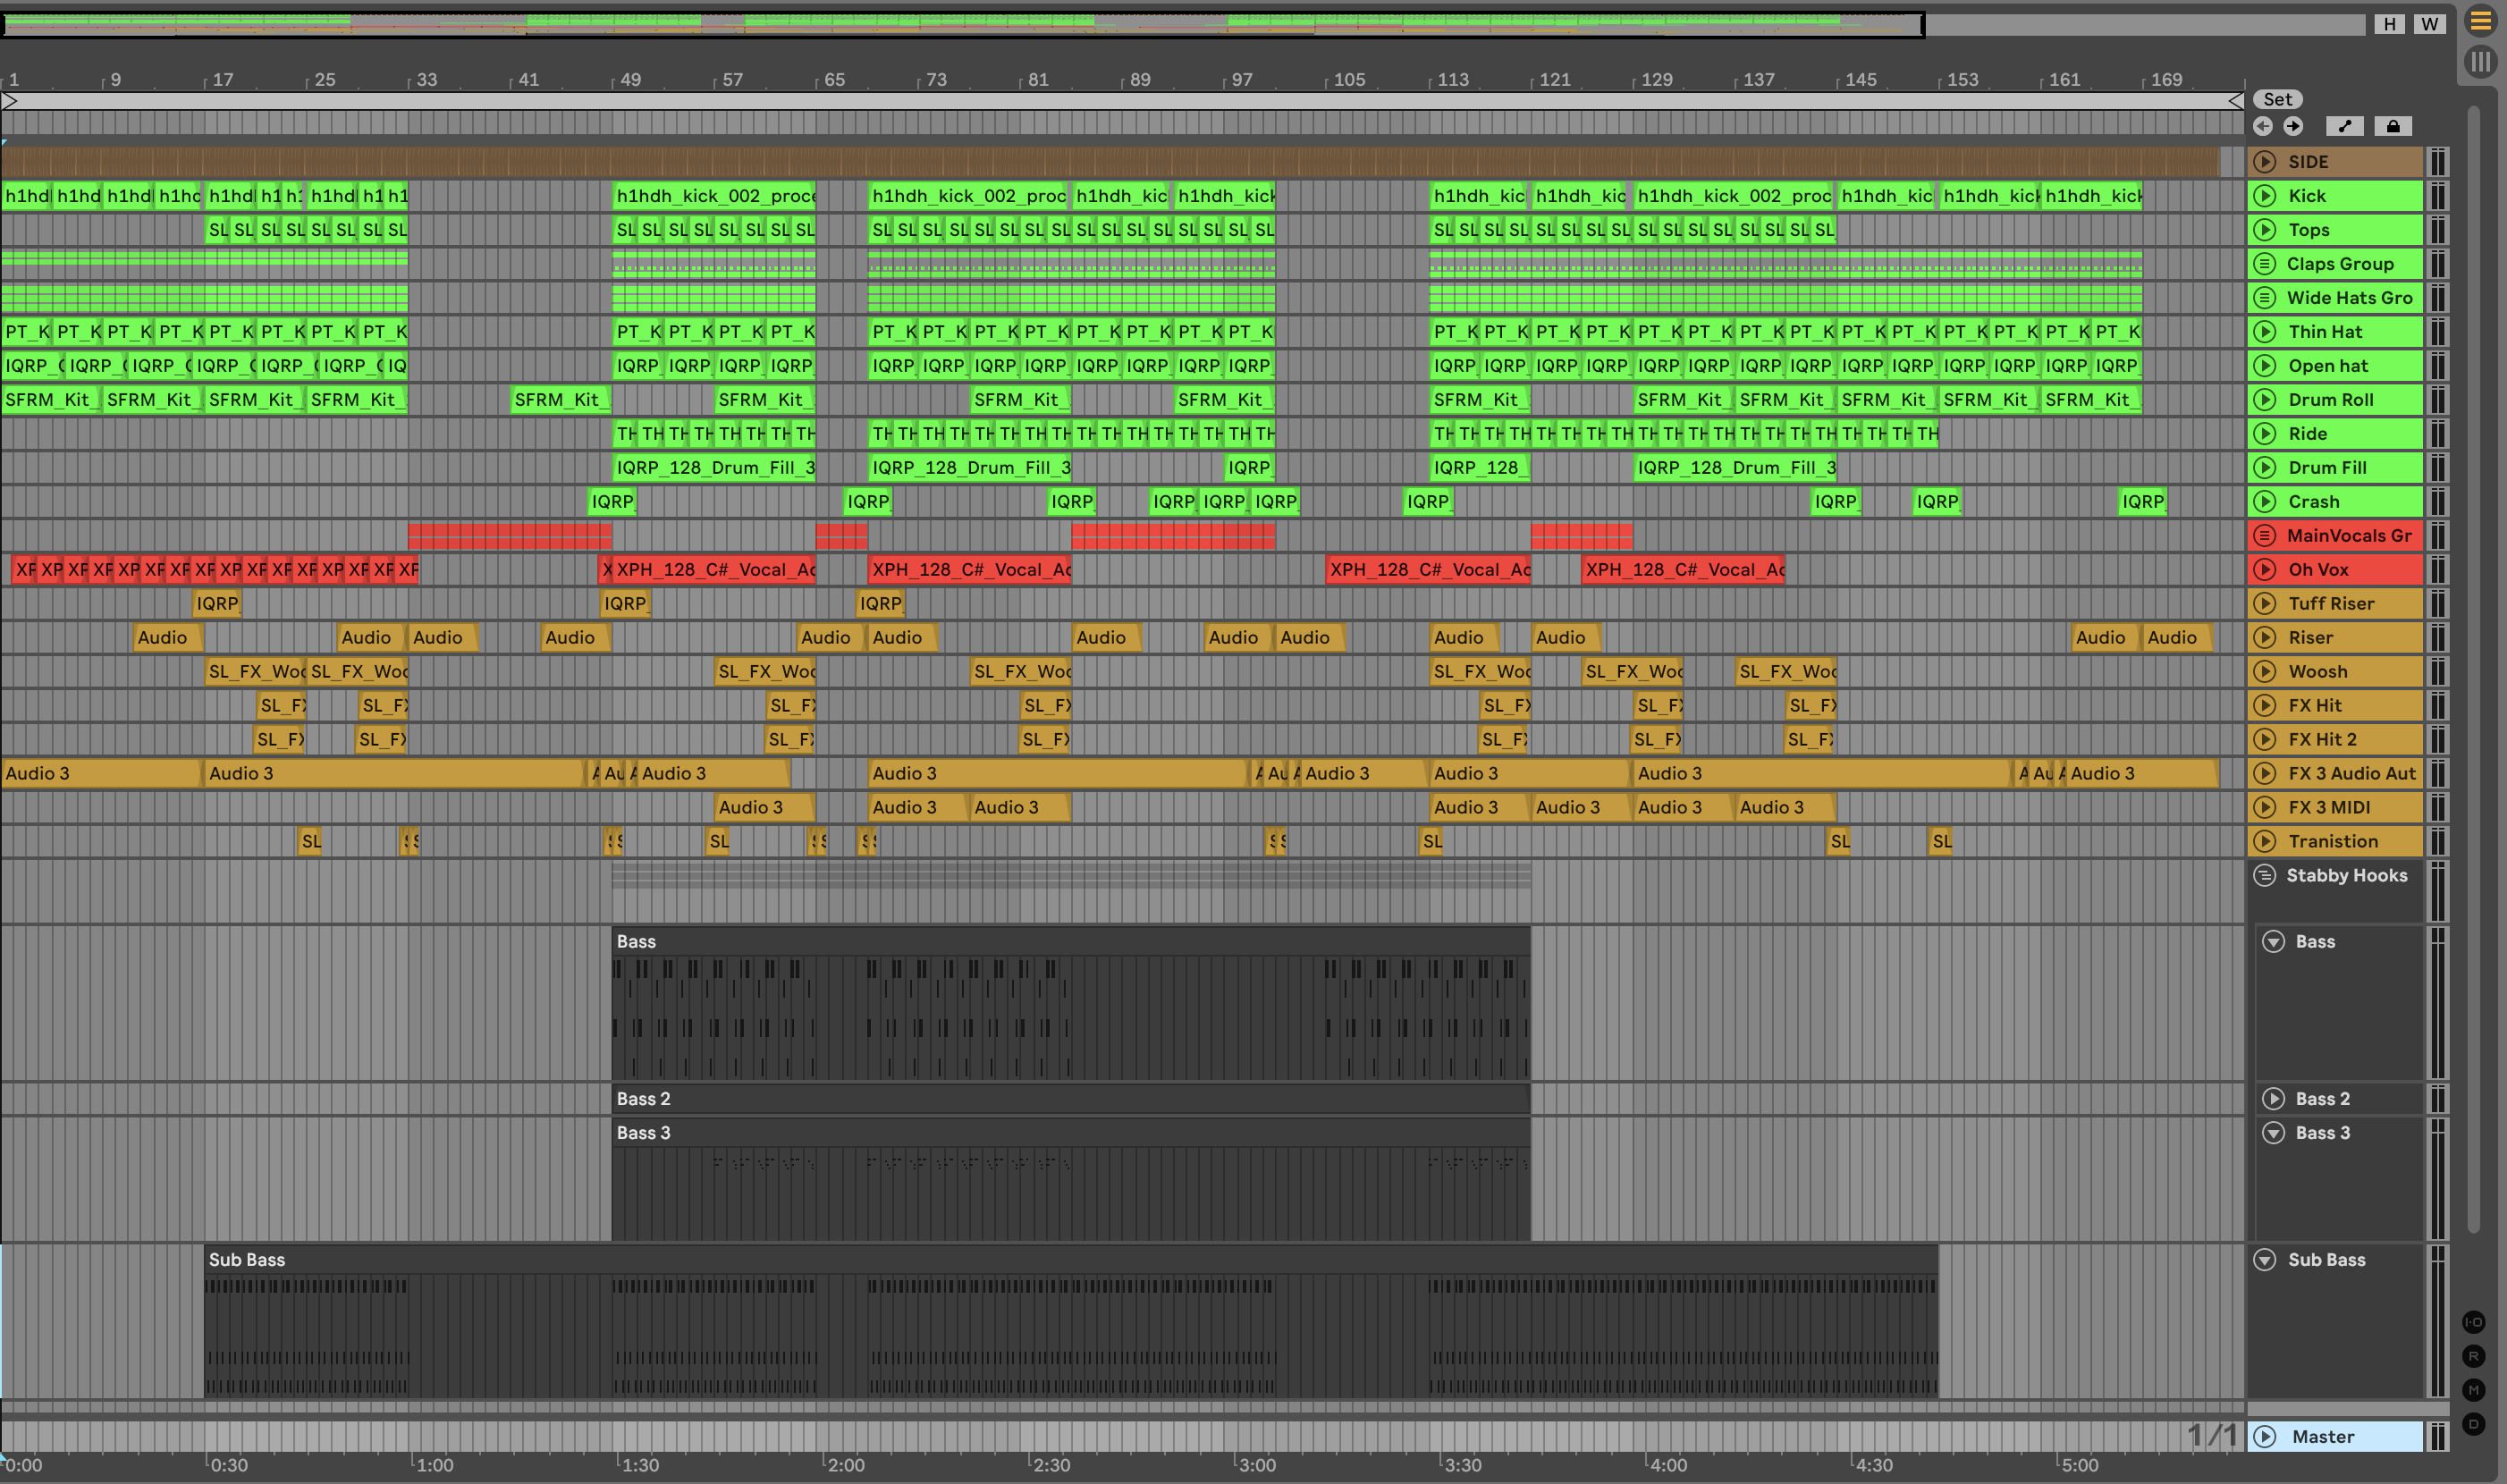
Task: Click the Set locator button
Action: coord(2277,99)
